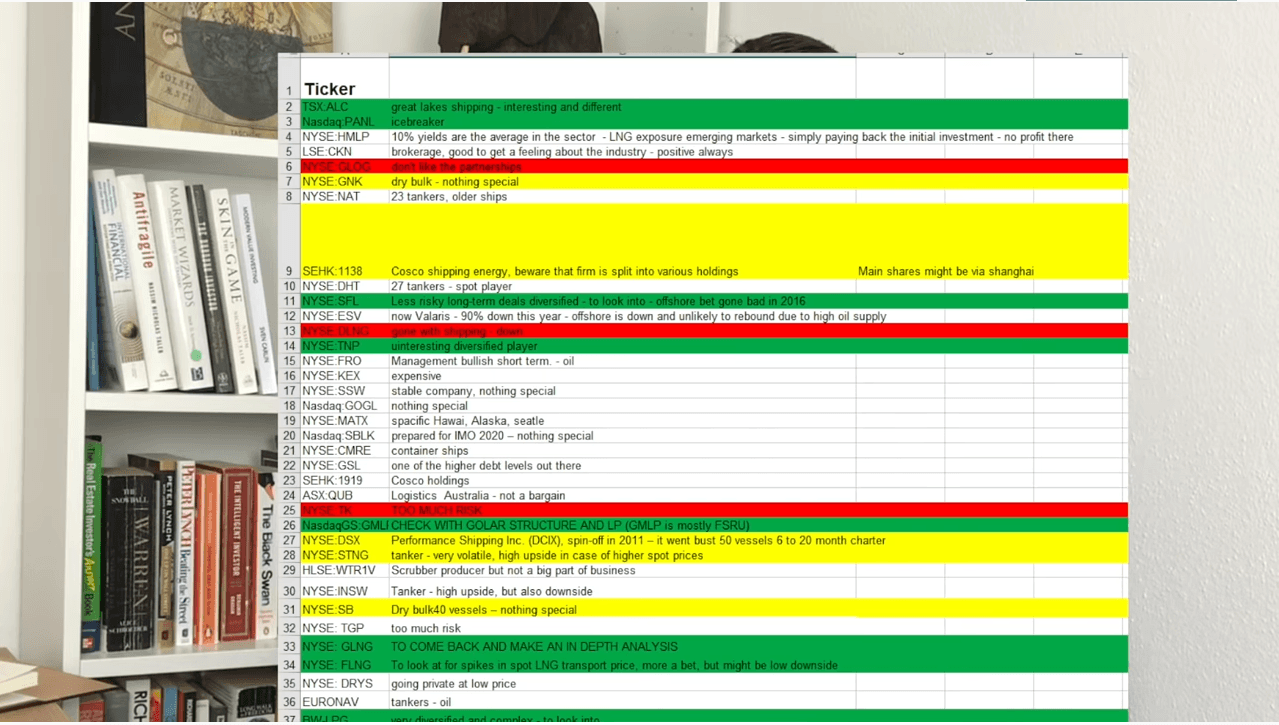Viewport: 1279px width, 725px height.
Task: Select the green NYSE:SFL ticker cell
Action: pos(329,301)
